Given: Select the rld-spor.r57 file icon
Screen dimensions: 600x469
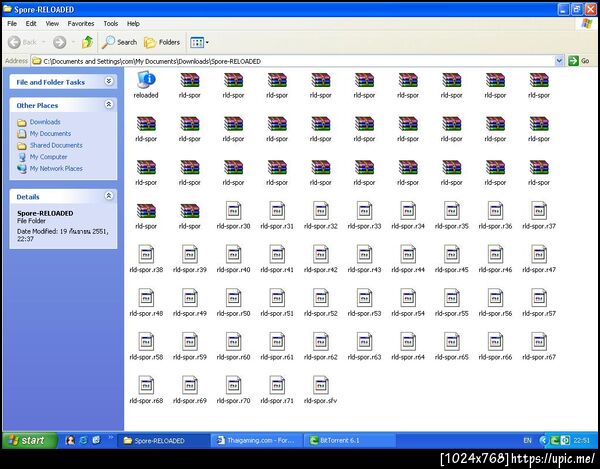Looking at the screenshot, I should [x=539, y=298].
